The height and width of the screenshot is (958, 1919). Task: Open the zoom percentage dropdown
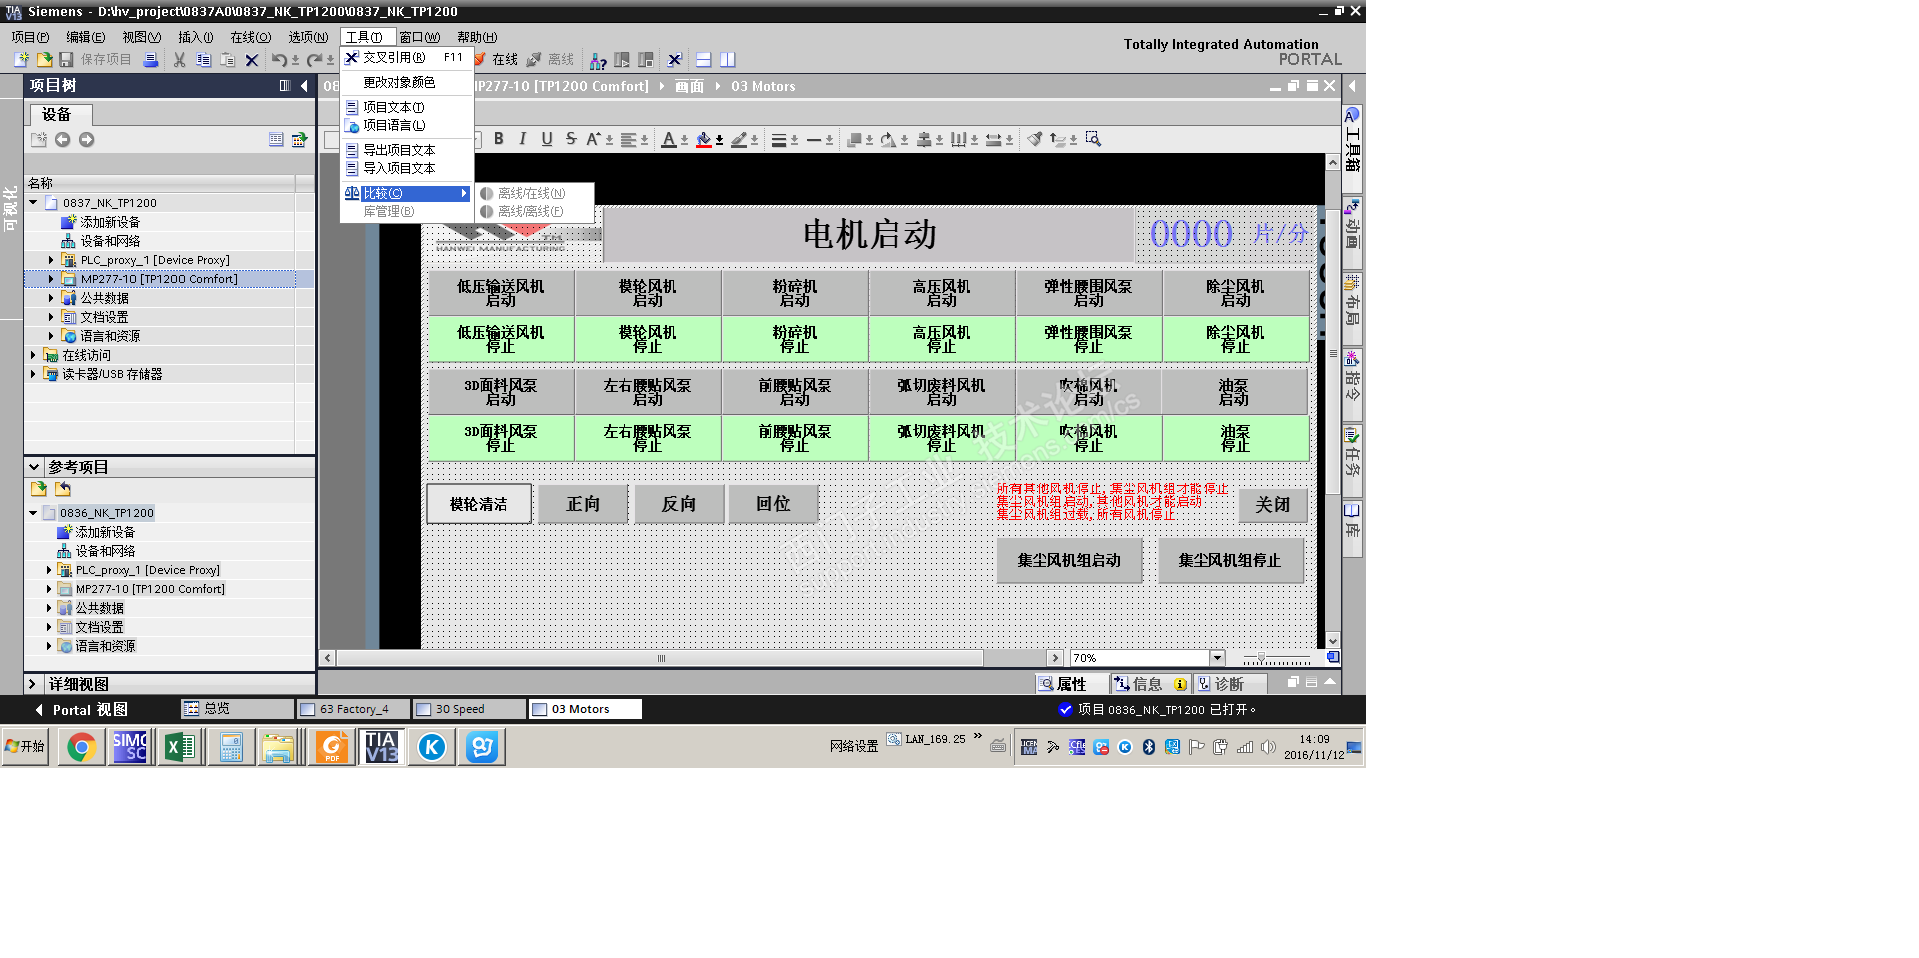click(x=1217, y=658)
